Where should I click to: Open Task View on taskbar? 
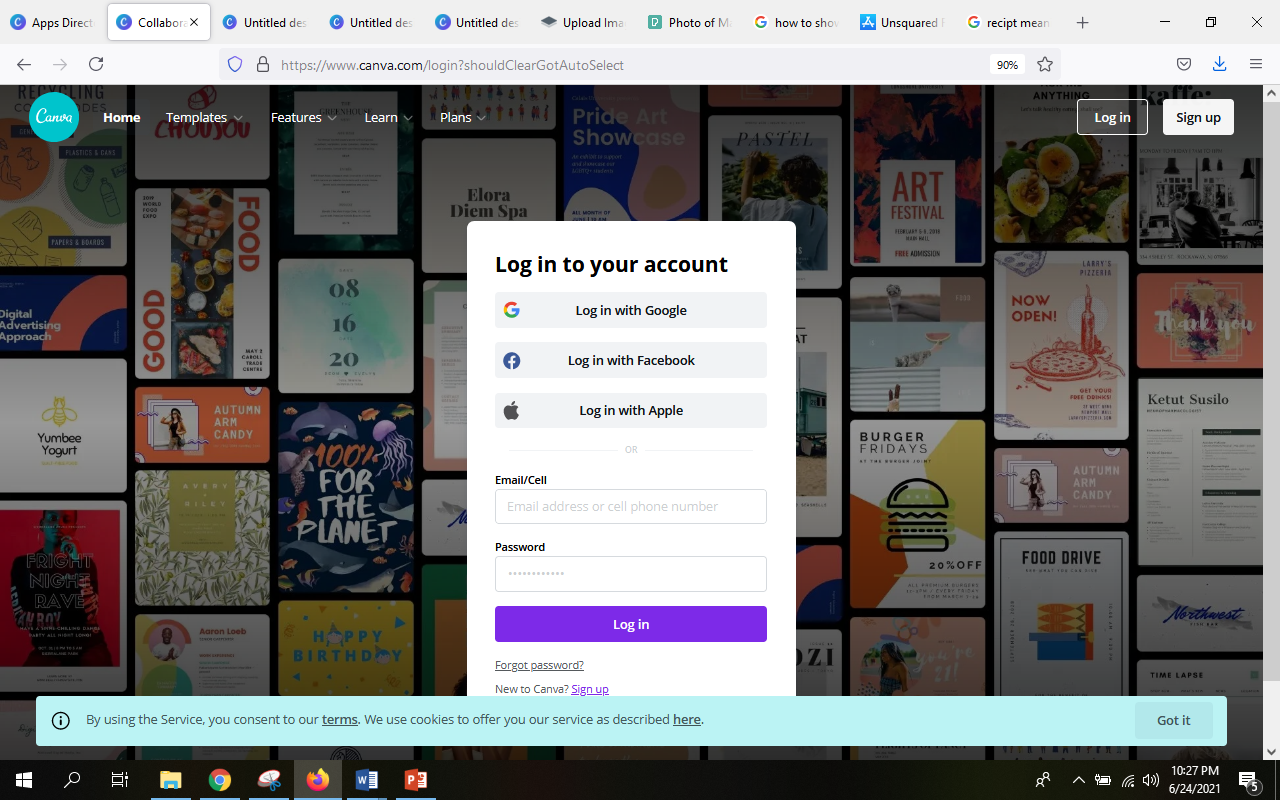click(x=119, y=780)
